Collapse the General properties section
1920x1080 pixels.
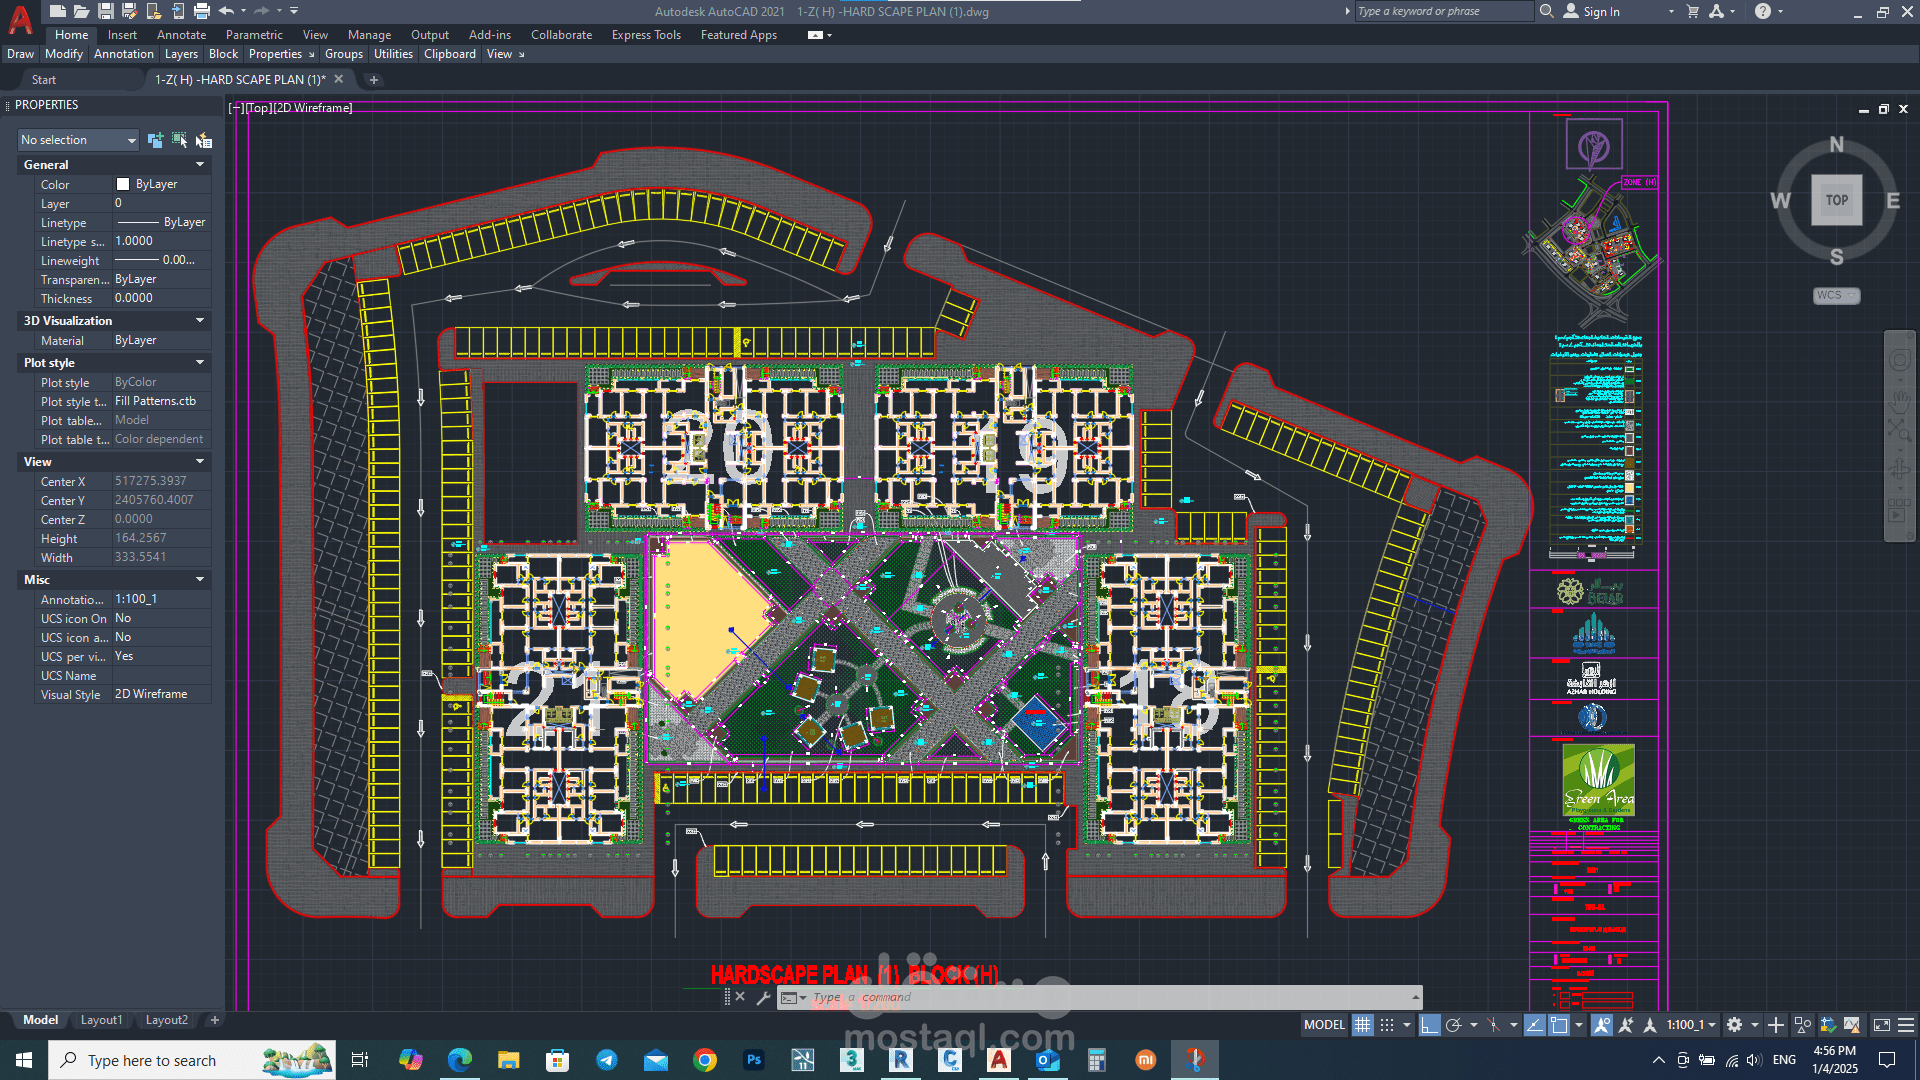(200, 165)
